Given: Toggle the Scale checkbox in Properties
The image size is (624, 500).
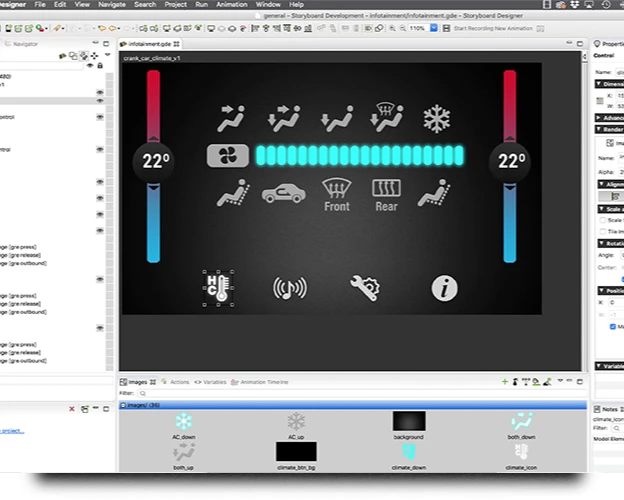Looking at the screenshot, I should (603, 220).
